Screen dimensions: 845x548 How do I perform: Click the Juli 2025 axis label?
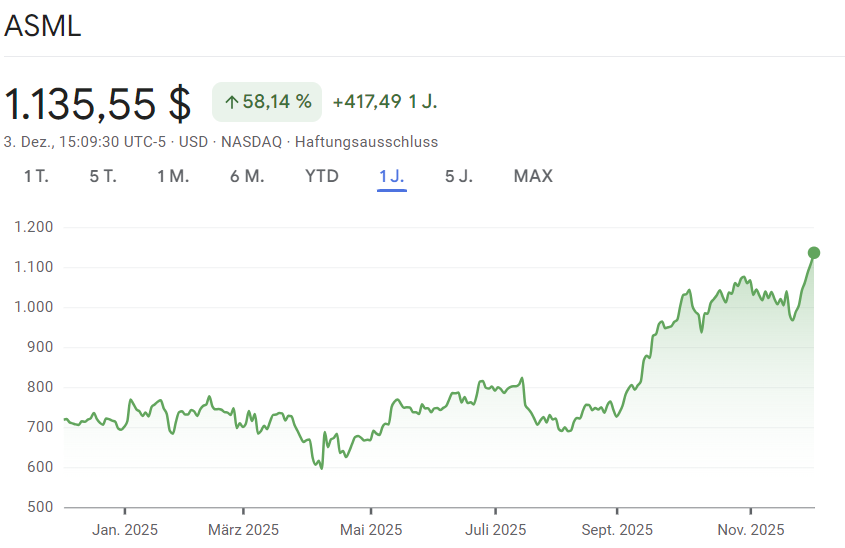[496, 530]
